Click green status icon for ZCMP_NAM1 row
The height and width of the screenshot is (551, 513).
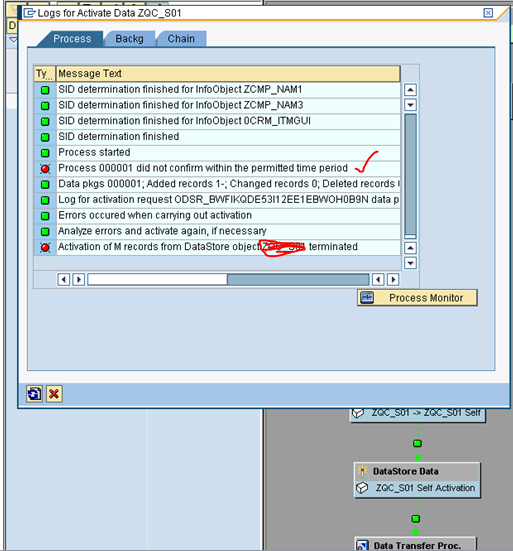point(45,90)
